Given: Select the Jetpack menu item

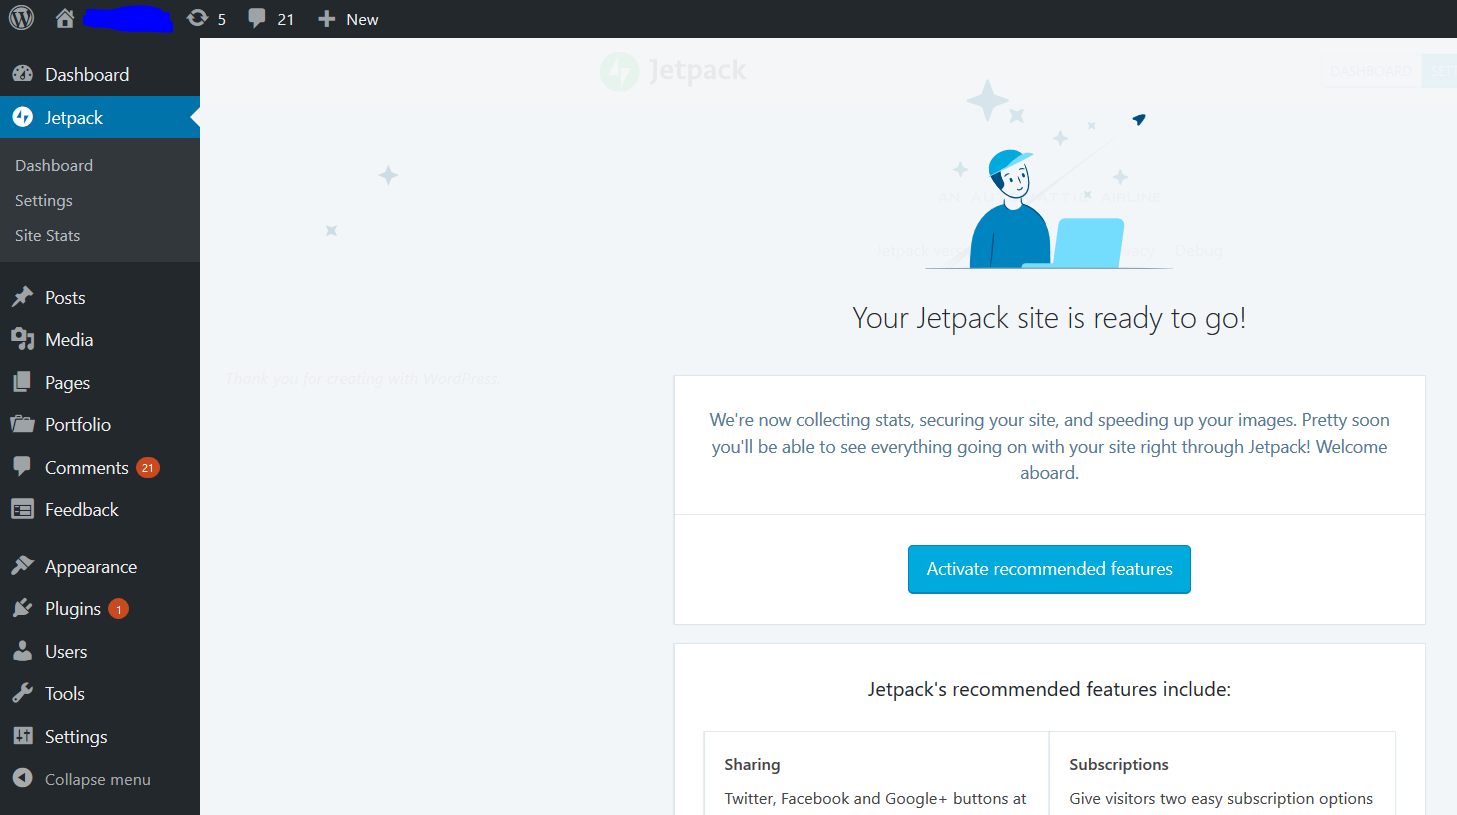Looking at the screenshot, I should coord(74,117).
